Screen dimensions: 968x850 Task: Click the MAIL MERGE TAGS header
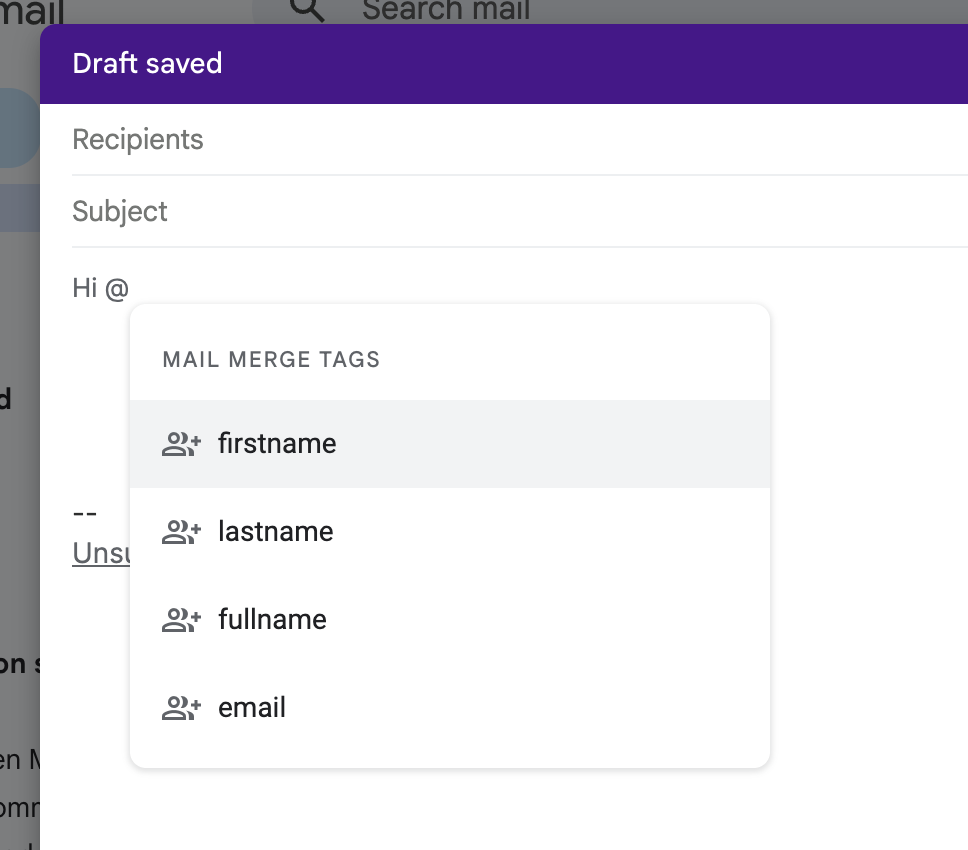[x=270, y=359]
